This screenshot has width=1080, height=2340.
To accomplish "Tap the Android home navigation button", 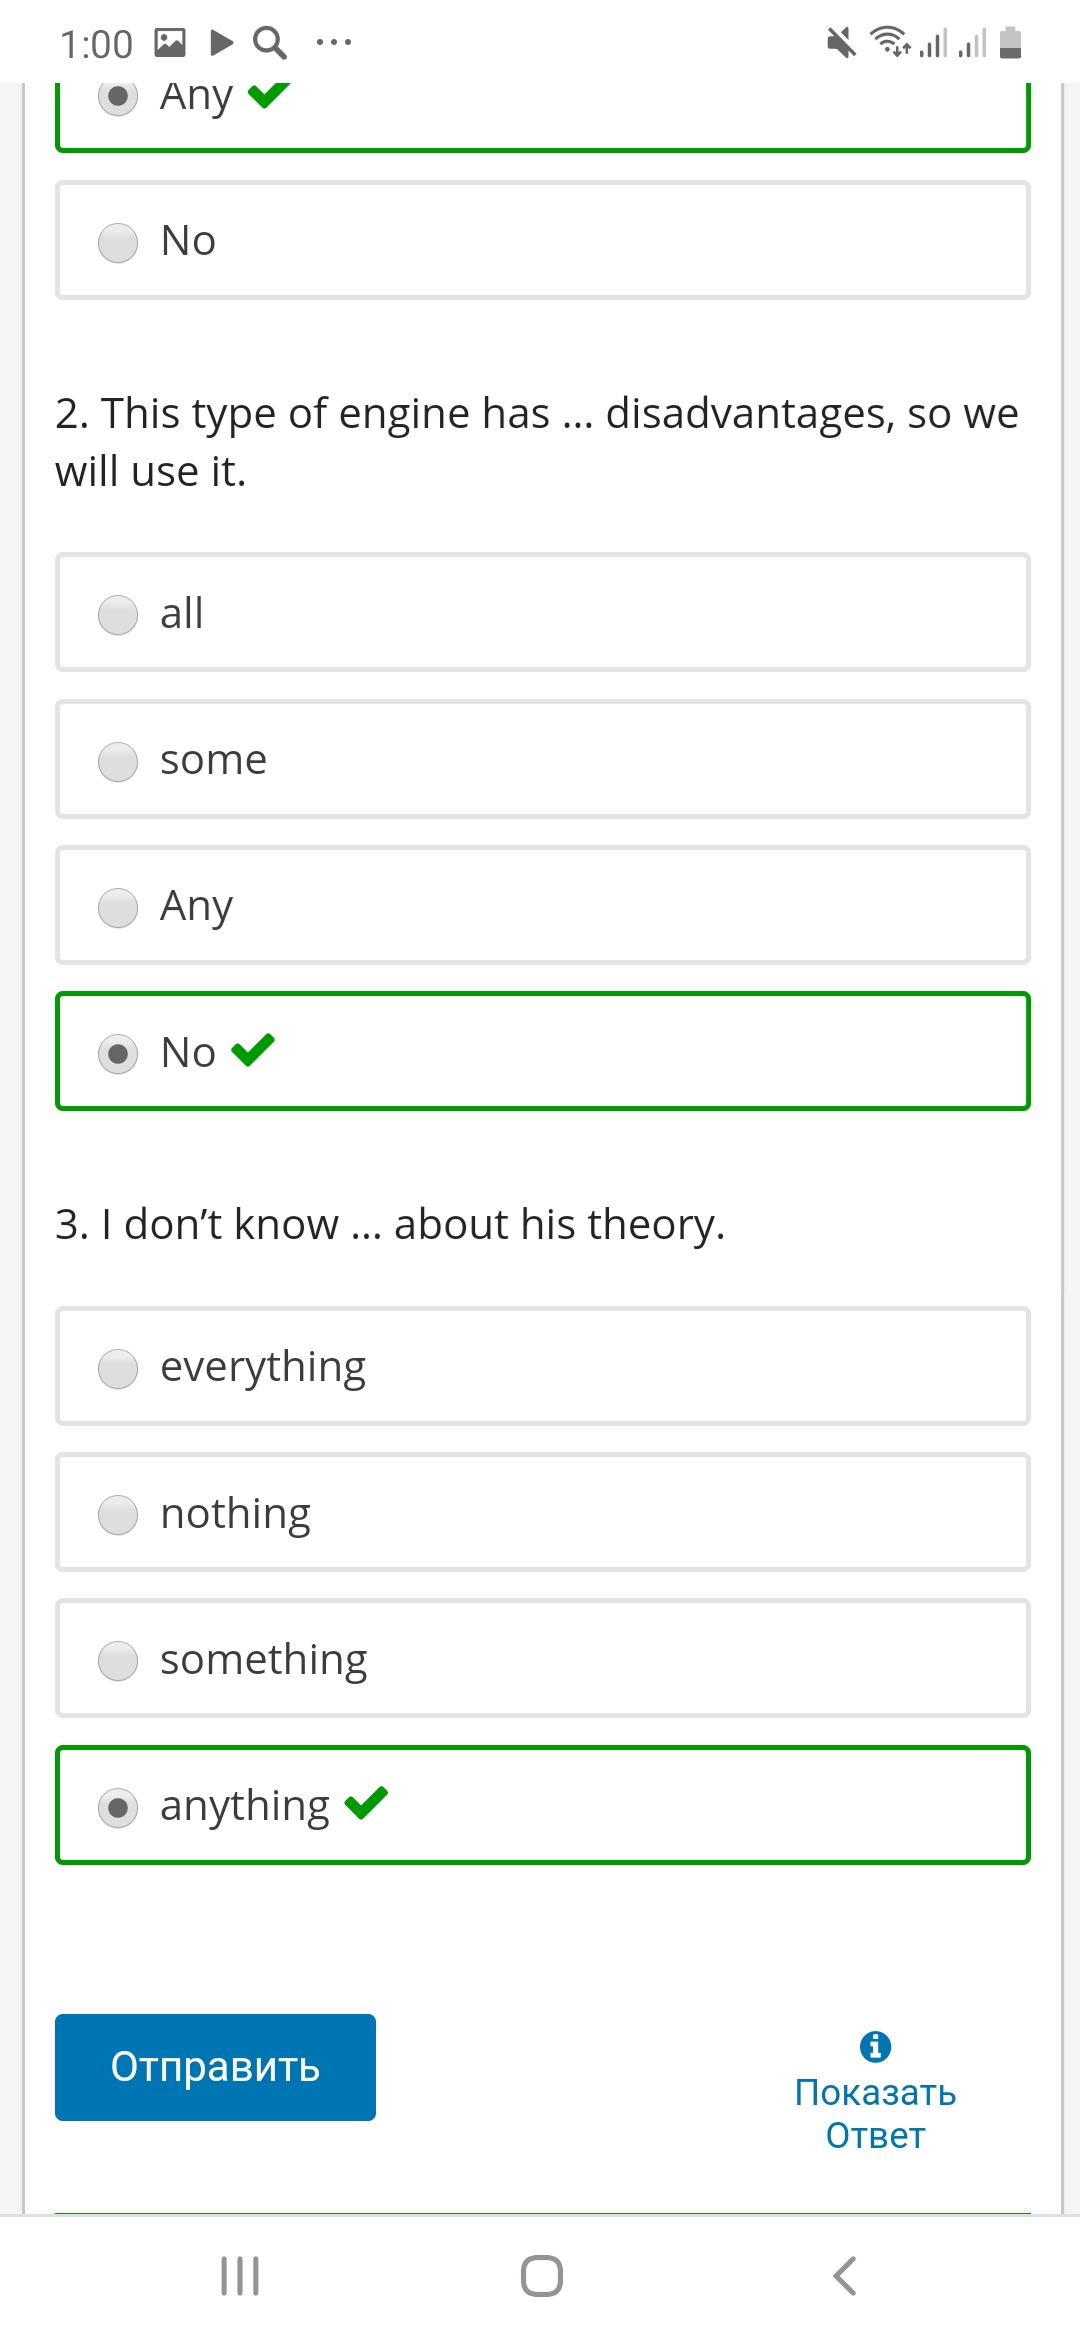I will [541, 2276].
